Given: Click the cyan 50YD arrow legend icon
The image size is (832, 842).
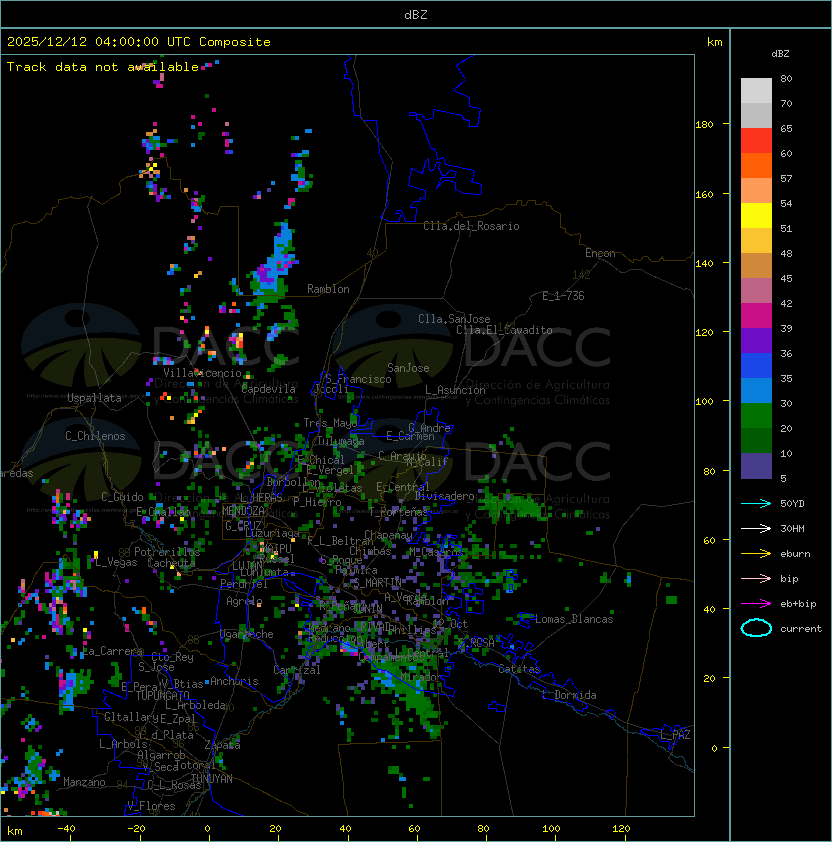Looking at the screenshot, I should pyautogui.click(x=756, y=503).
